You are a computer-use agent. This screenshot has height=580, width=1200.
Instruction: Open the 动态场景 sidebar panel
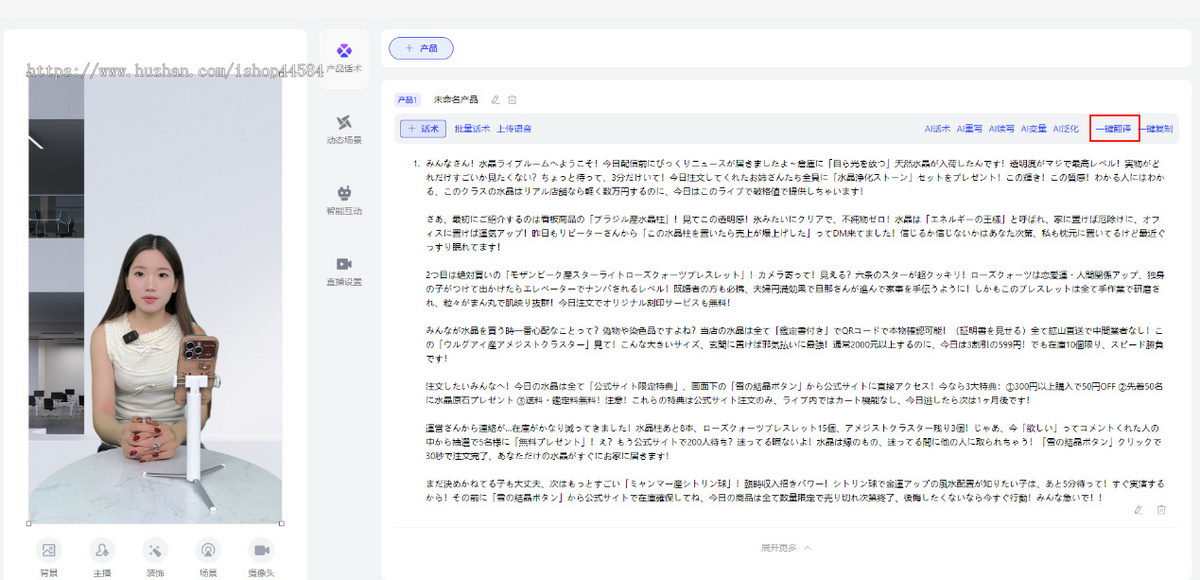[344, 130]
